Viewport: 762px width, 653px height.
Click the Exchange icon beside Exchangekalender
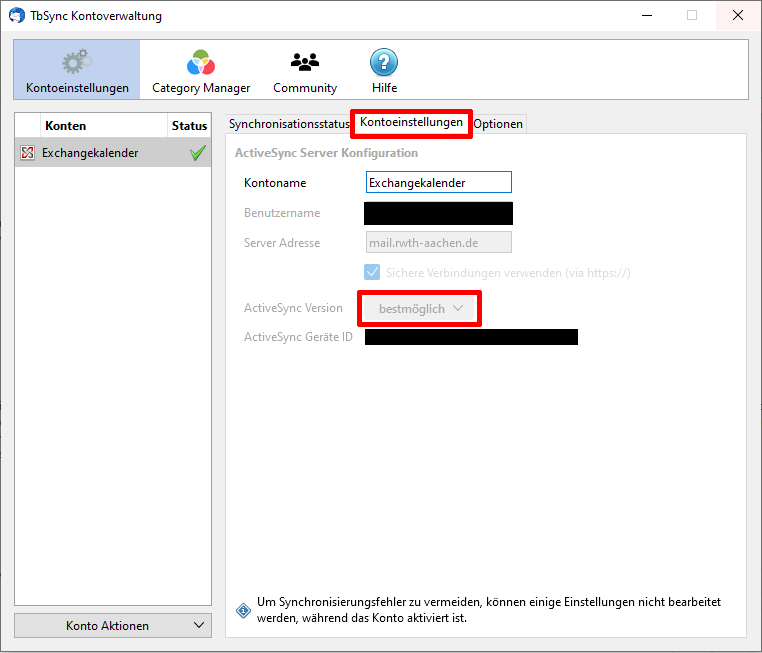tap(28, 153)
